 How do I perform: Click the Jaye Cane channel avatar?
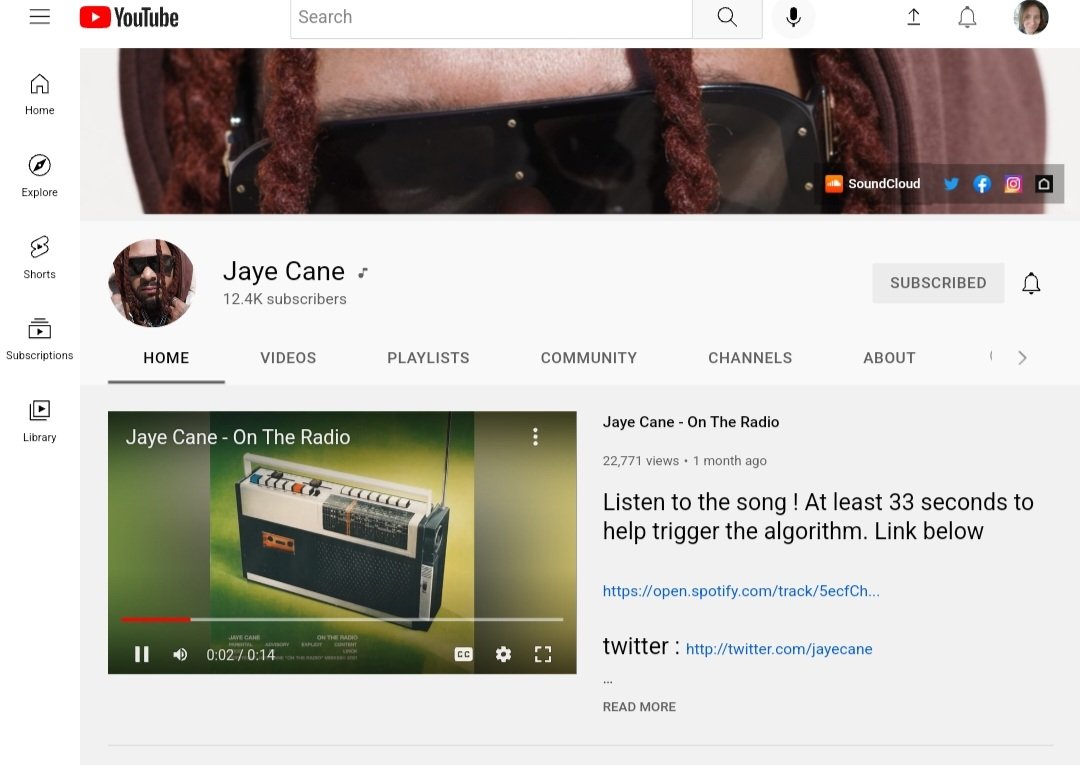click(152, 283)
